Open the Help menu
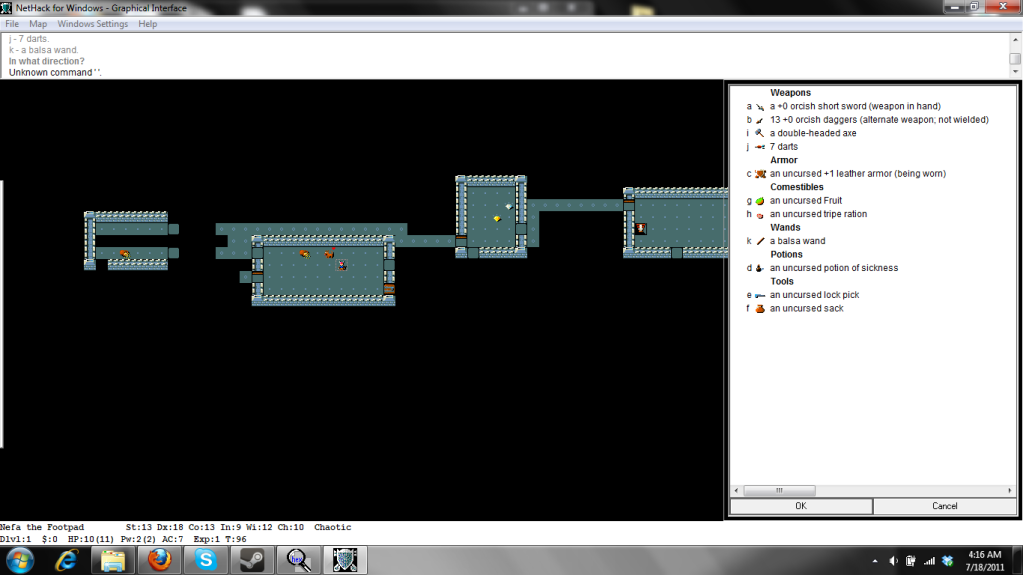 (147, 23)
